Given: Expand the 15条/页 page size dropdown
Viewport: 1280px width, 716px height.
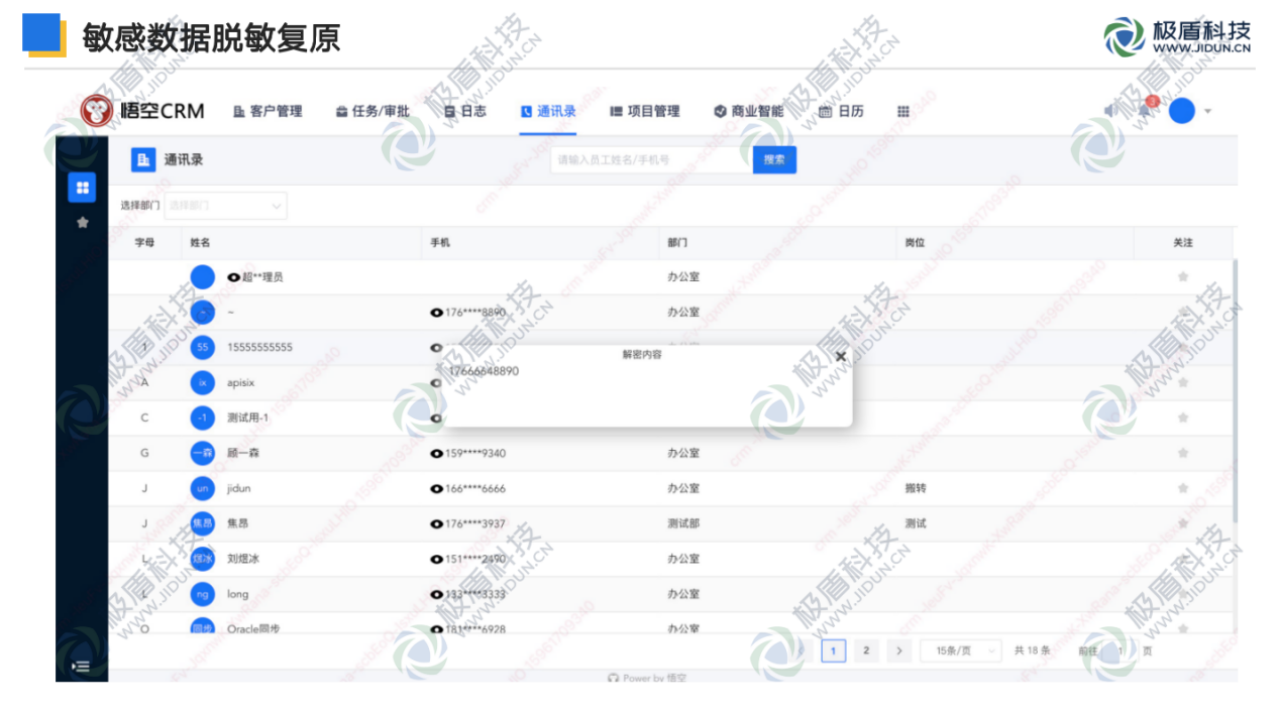Looking at the screenshot, I should pyautogui.click(x=960, y=651).
